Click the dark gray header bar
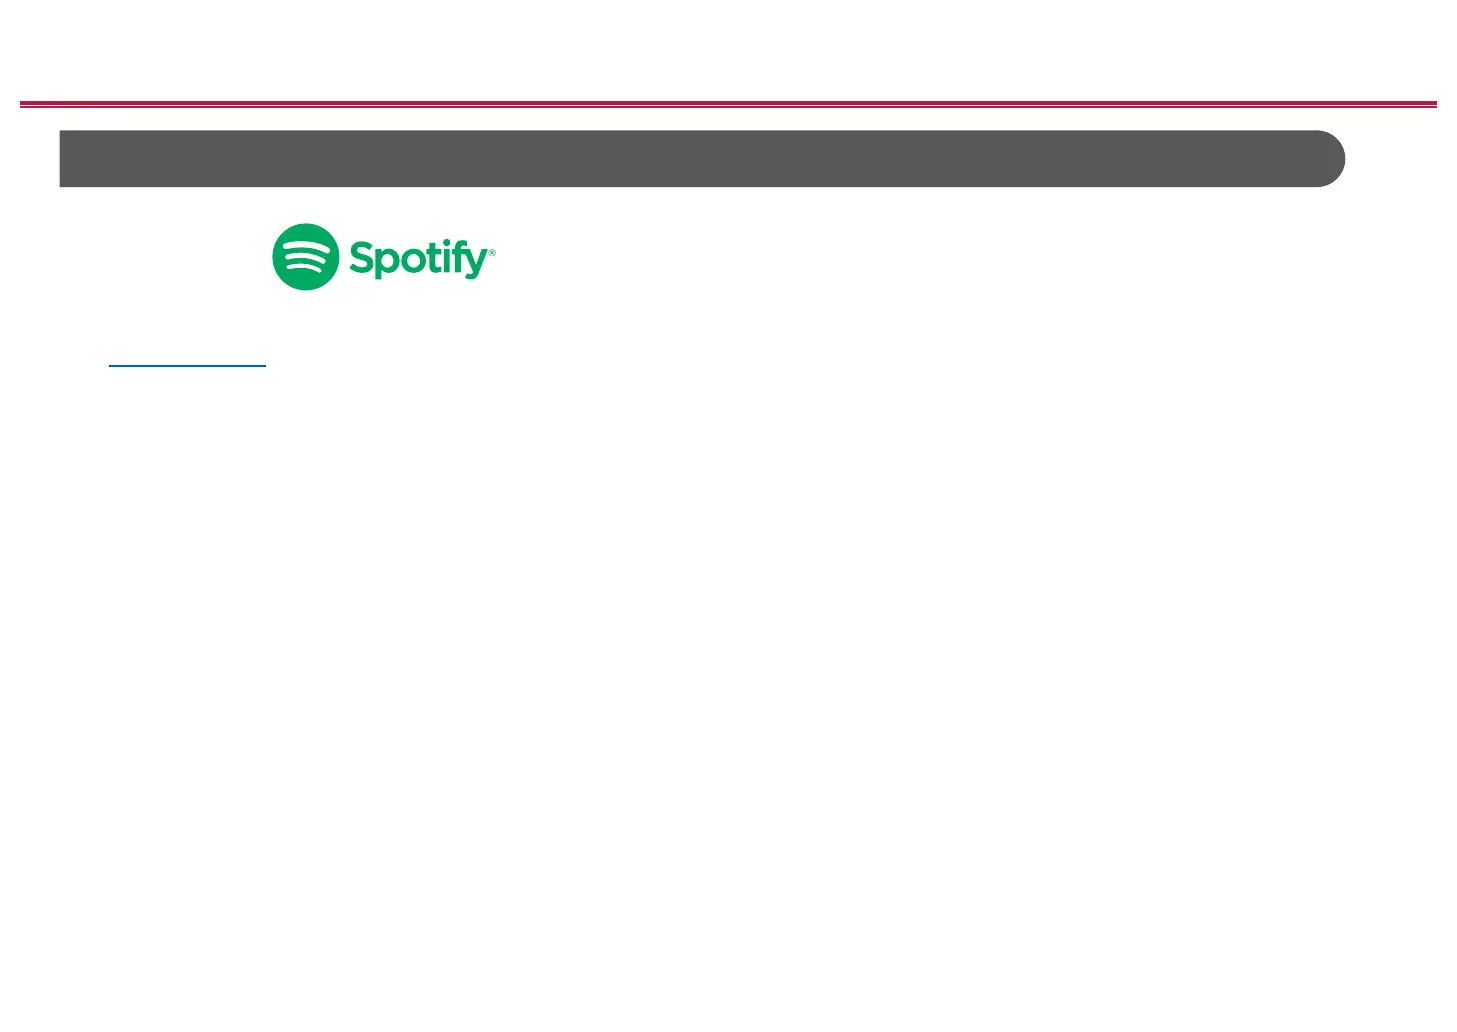 click(702, 158)
